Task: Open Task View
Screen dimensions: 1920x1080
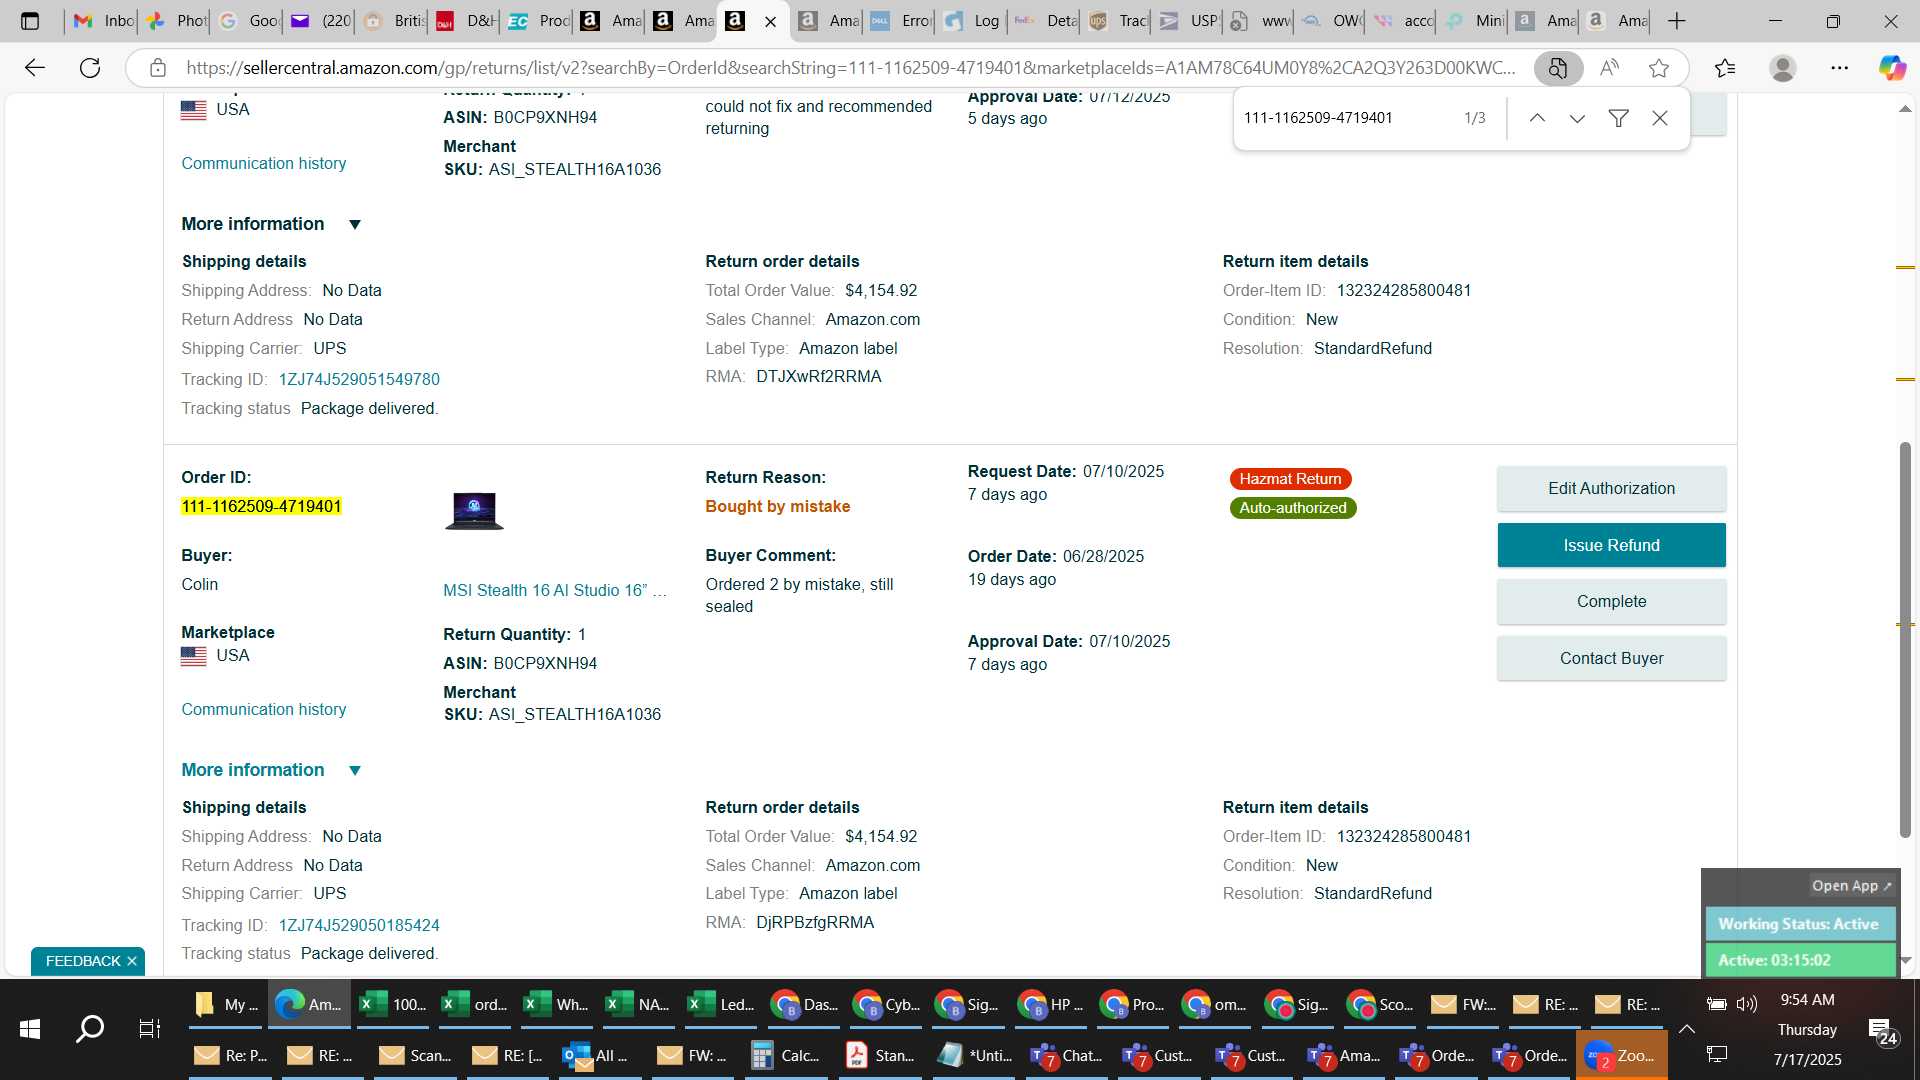Action: point(150,1028)
